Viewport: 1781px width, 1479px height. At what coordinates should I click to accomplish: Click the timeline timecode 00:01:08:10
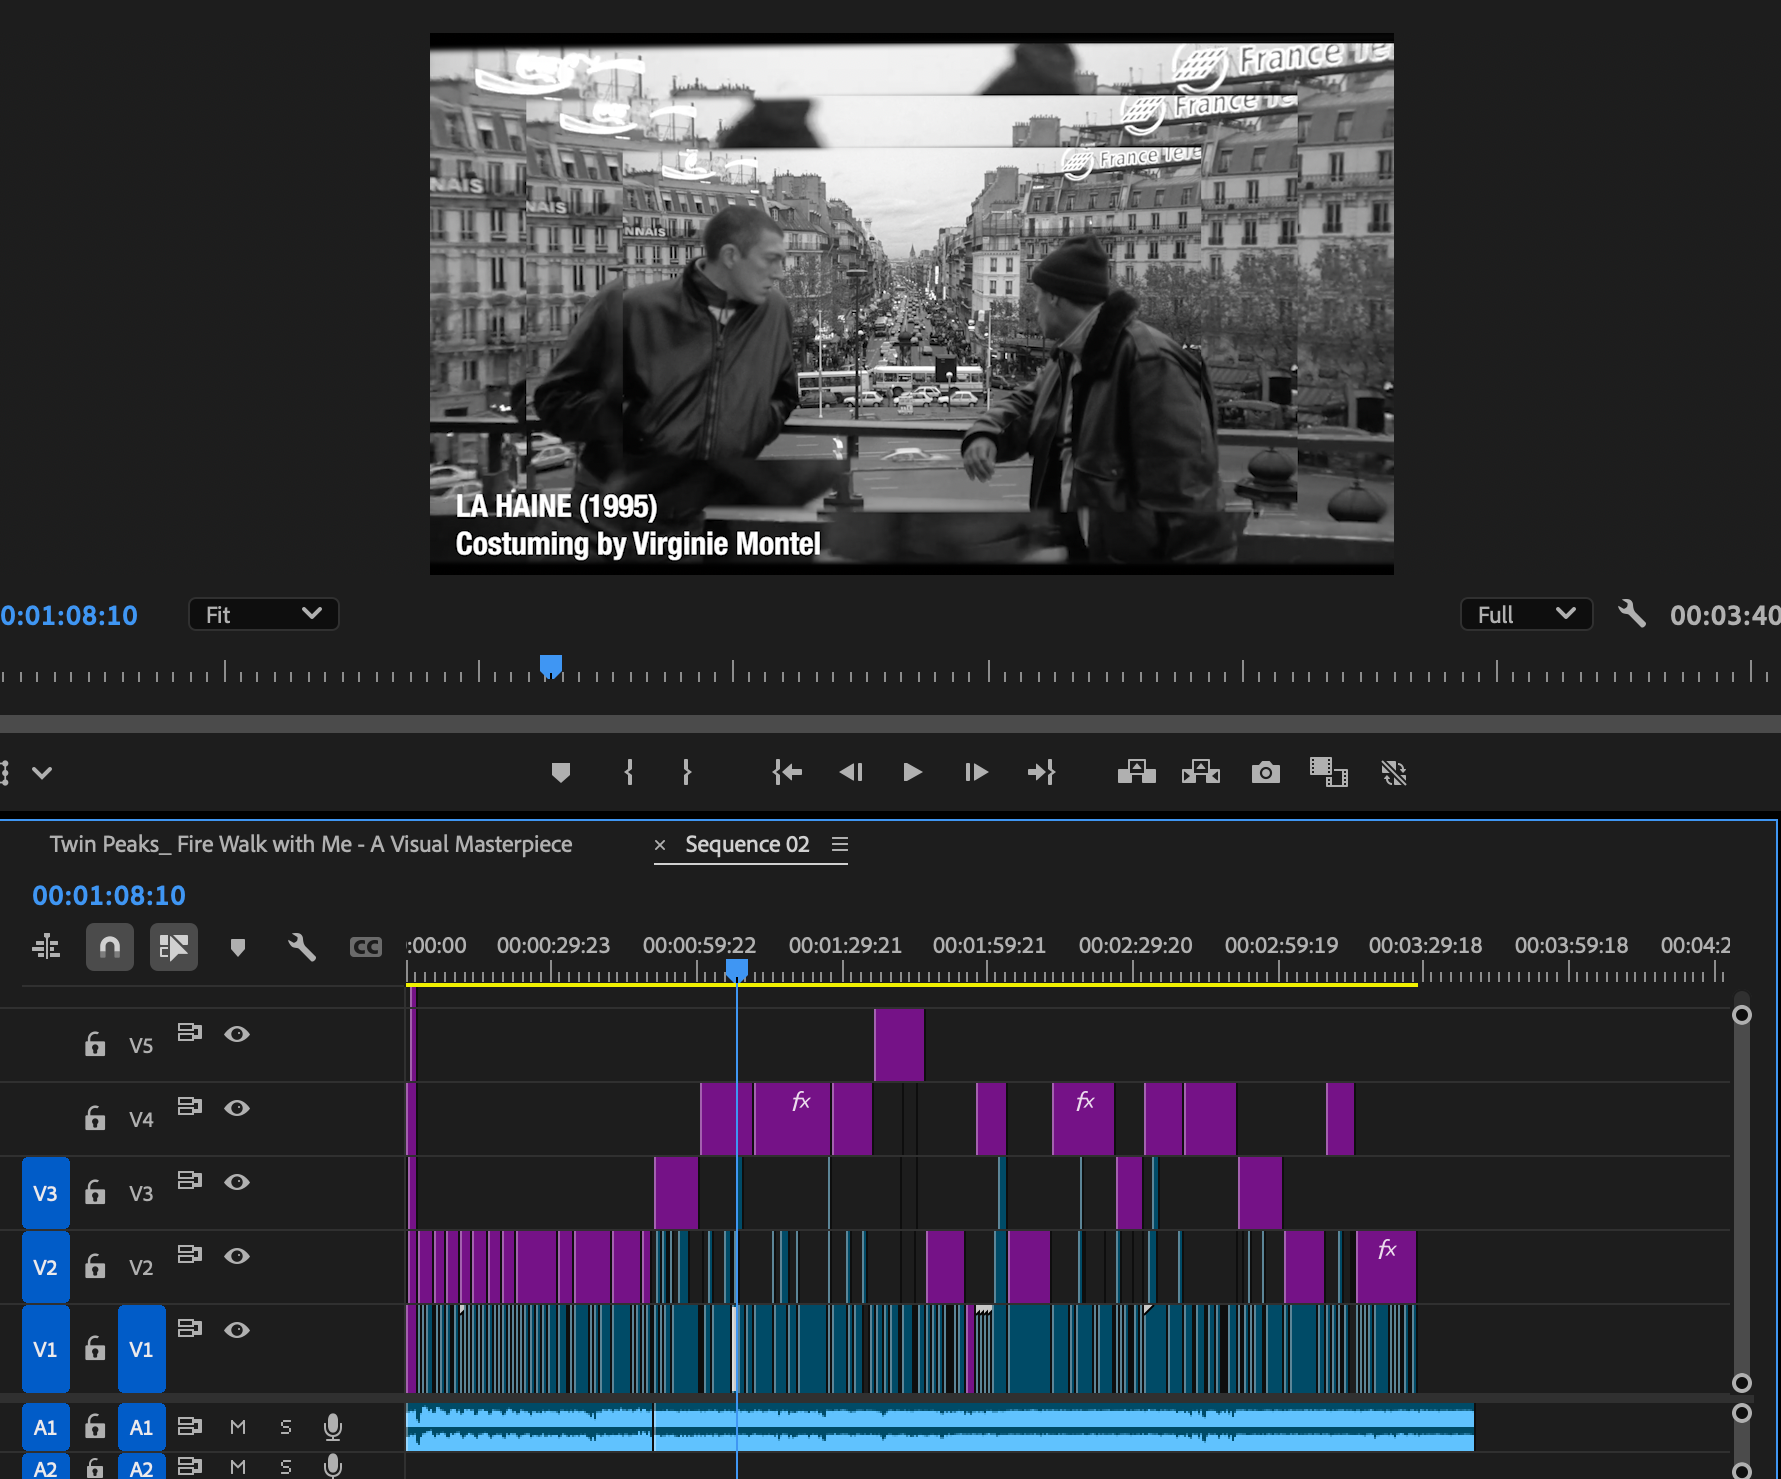109,895
